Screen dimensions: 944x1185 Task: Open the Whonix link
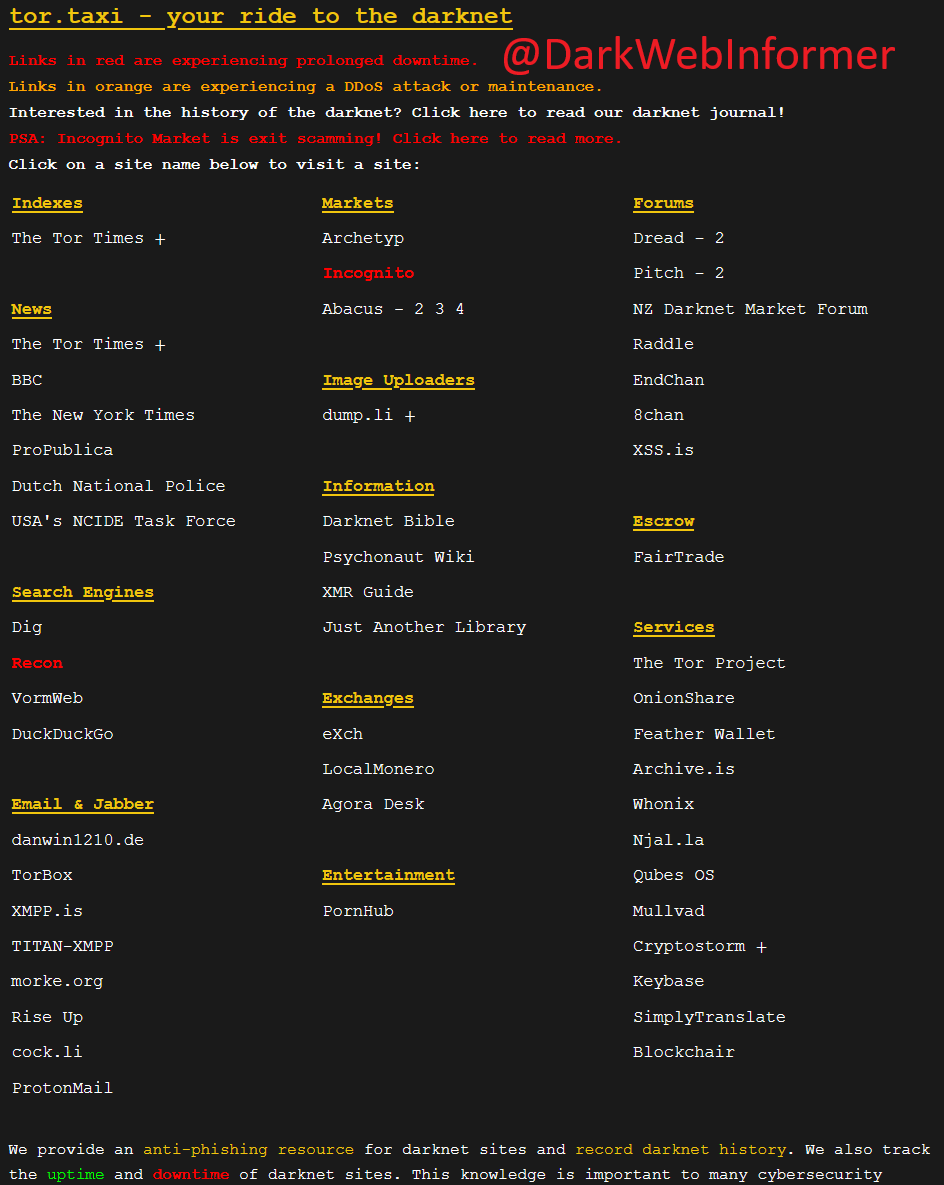(663, 804)
